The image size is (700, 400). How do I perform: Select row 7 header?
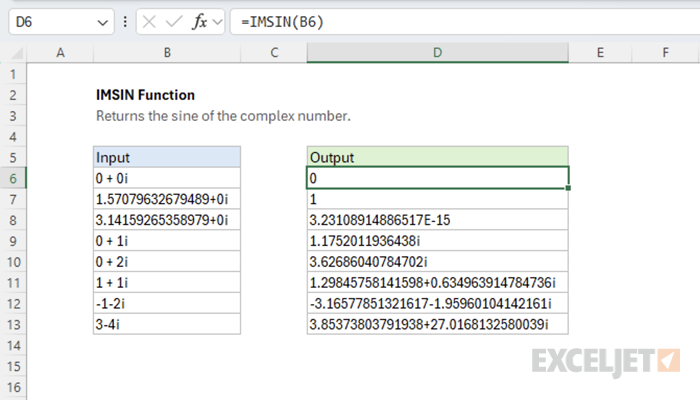[x=13, y=199]
